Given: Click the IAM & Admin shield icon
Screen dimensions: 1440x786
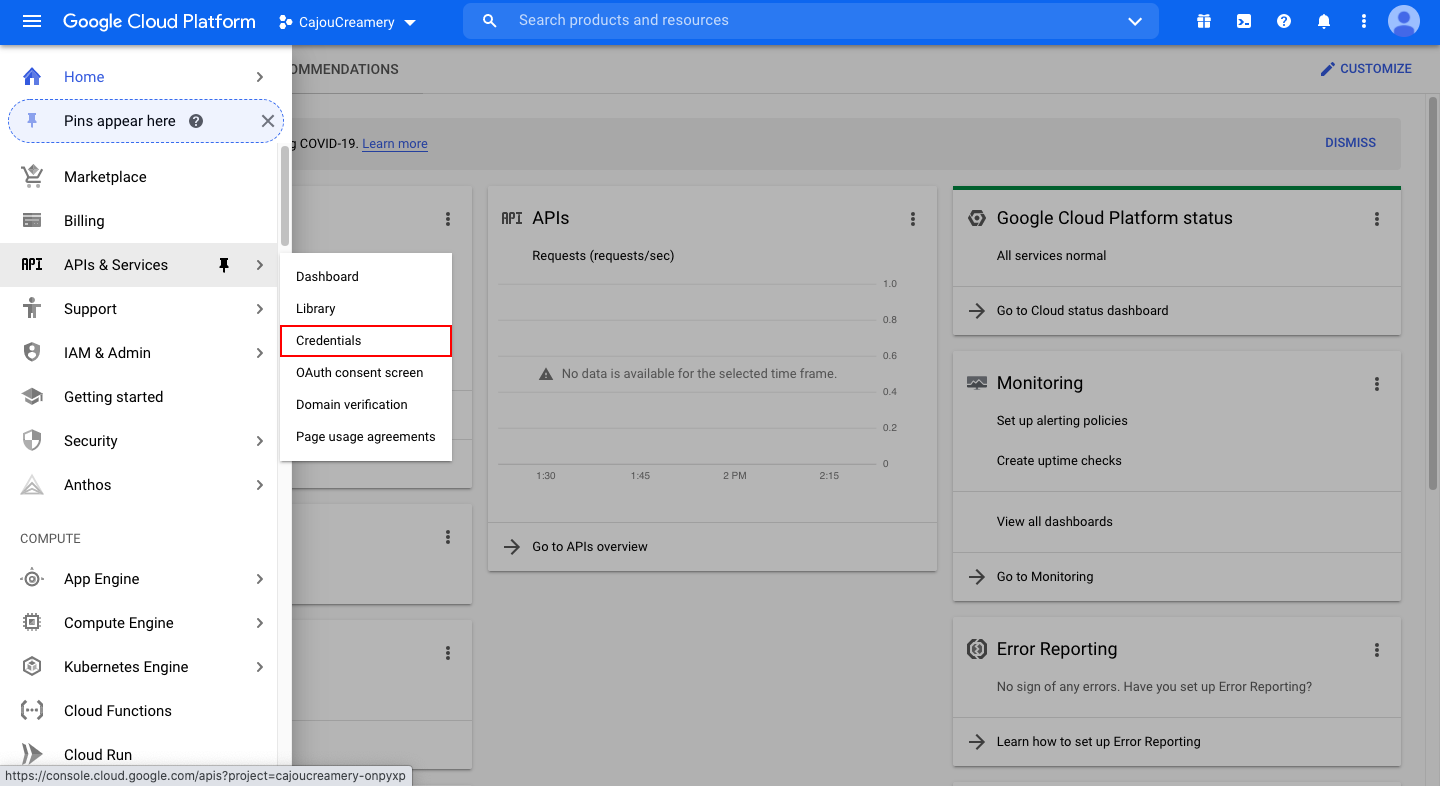Looking at the screenshot, I should point(32,353).
